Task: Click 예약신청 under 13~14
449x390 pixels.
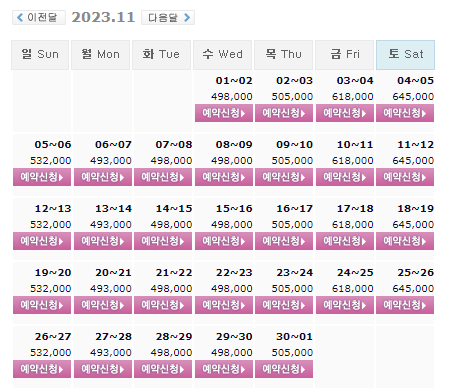Action: coord(103,241)
